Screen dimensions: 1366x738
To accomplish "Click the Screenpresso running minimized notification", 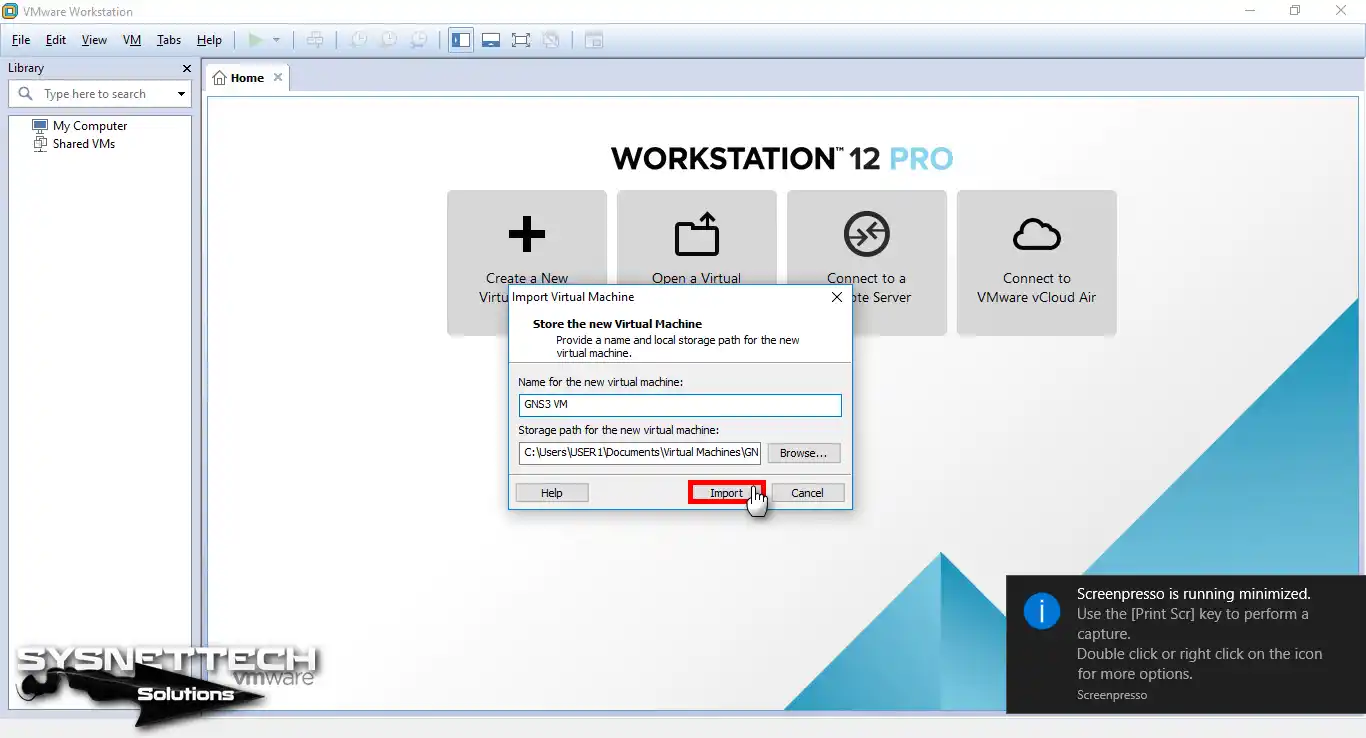I will (x=1186, y=643).
